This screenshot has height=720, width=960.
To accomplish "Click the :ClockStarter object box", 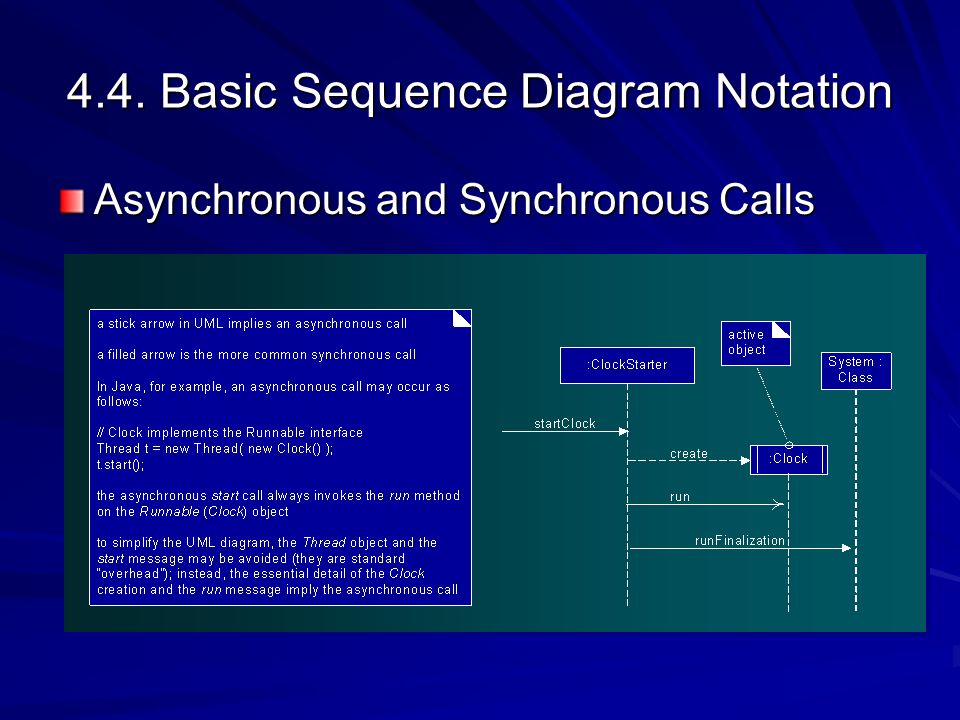I will 627,366.
